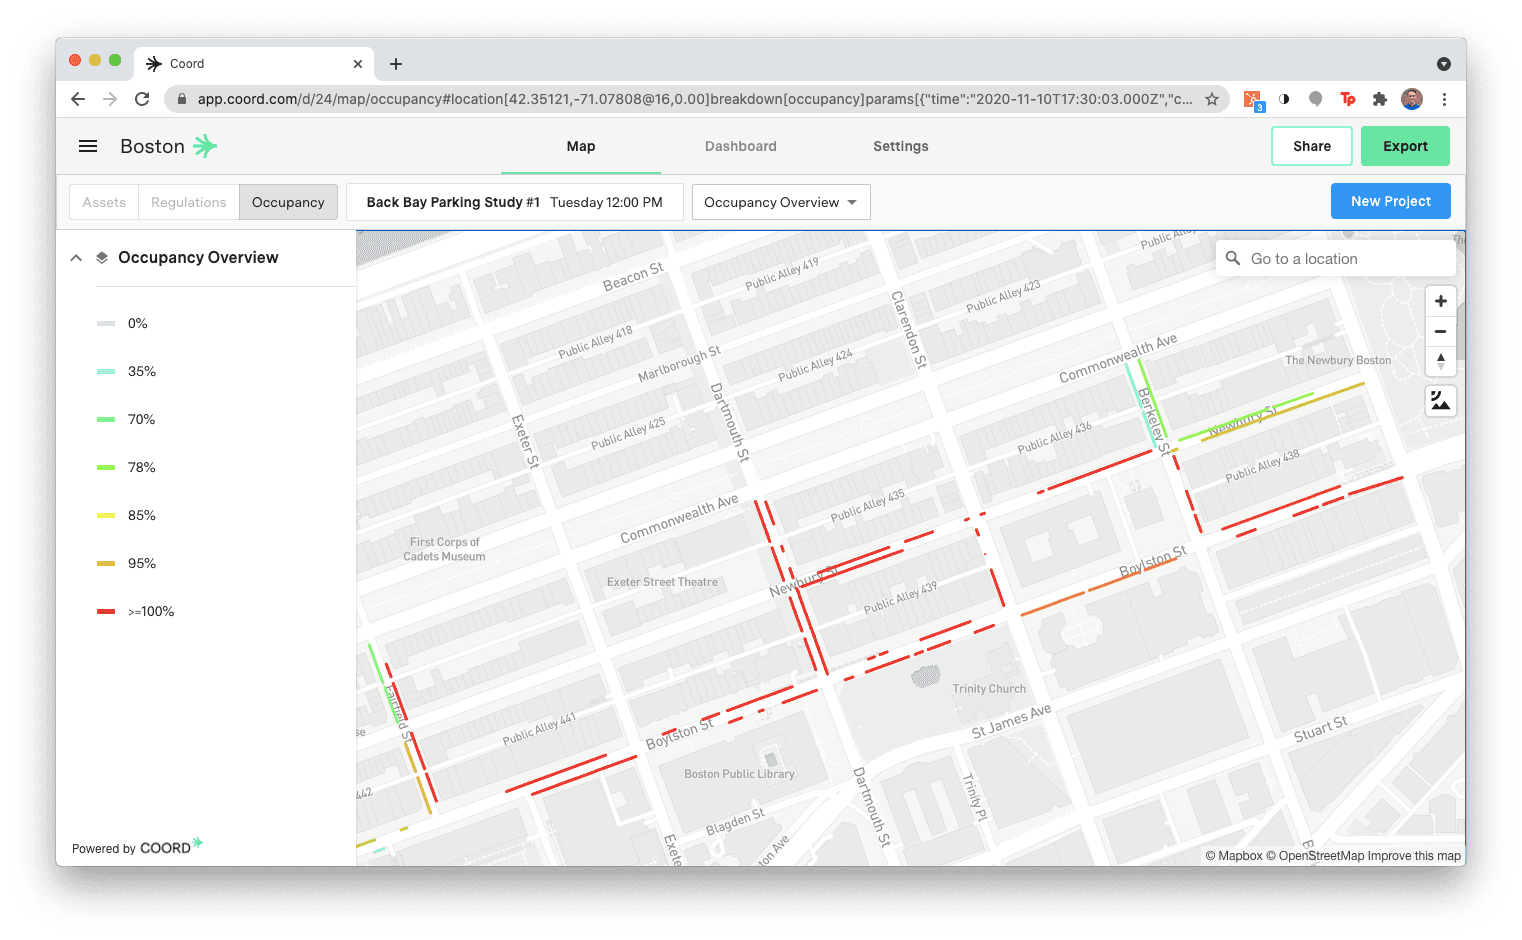Open the Settings tab

[x=901, y=146]
